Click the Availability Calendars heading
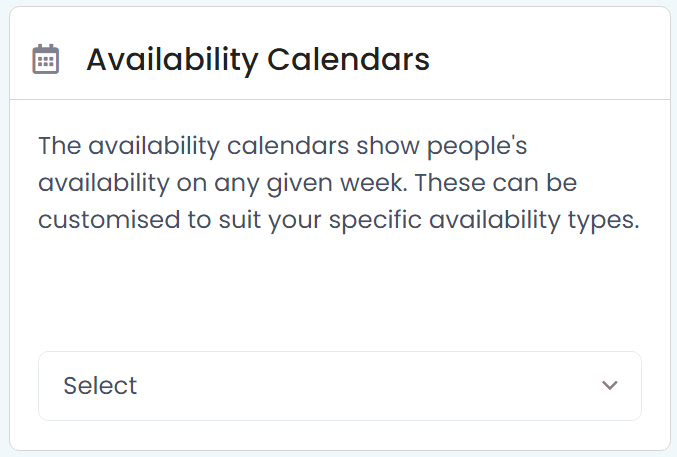Screen dimensions: 677x457 click(258, 59)
